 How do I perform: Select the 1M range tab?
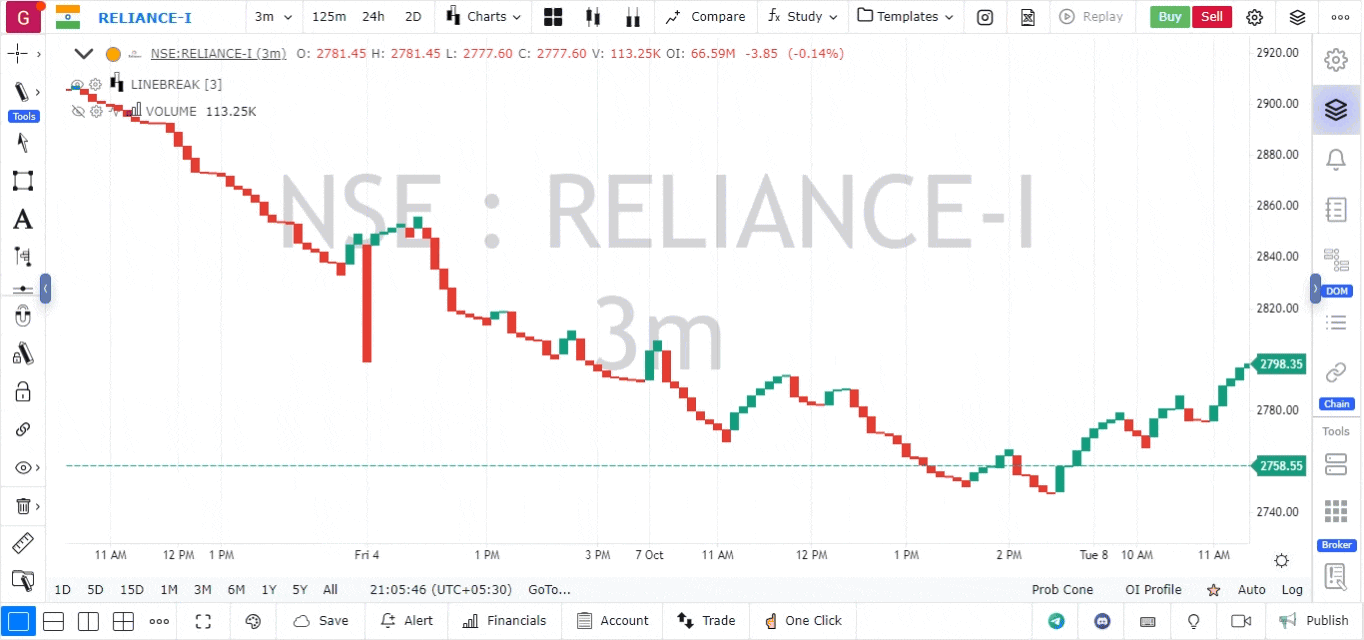point(169,590)
